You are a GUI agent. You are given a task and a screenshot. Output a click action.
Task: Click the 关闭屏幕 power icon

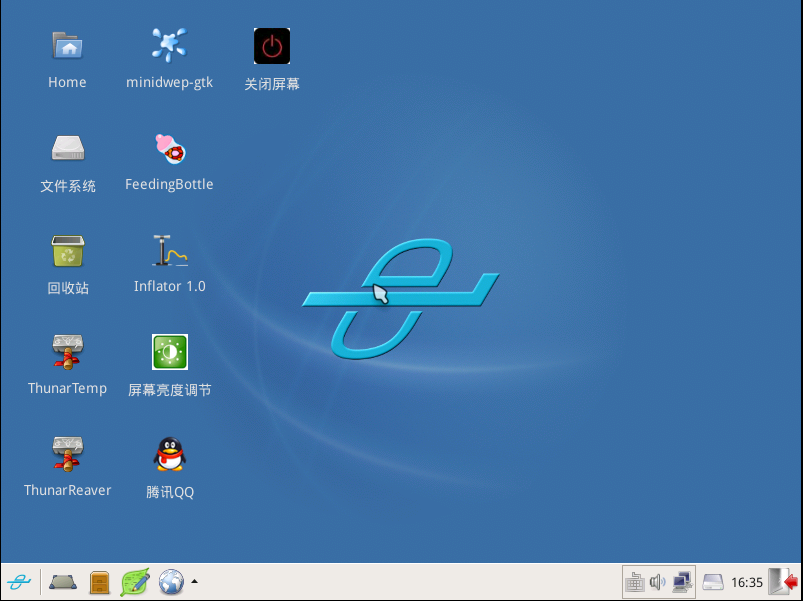pos(272,46)
